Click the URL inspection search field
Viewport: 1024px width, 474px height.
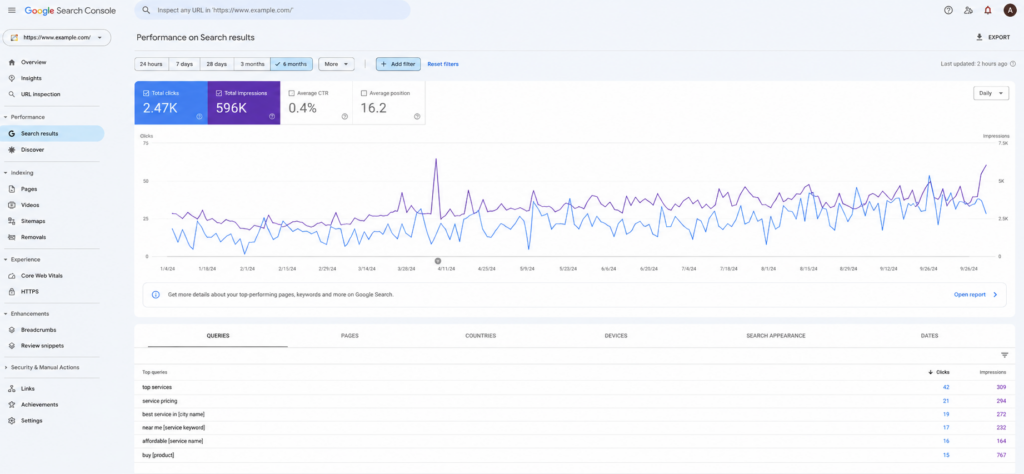pos(272,10)
